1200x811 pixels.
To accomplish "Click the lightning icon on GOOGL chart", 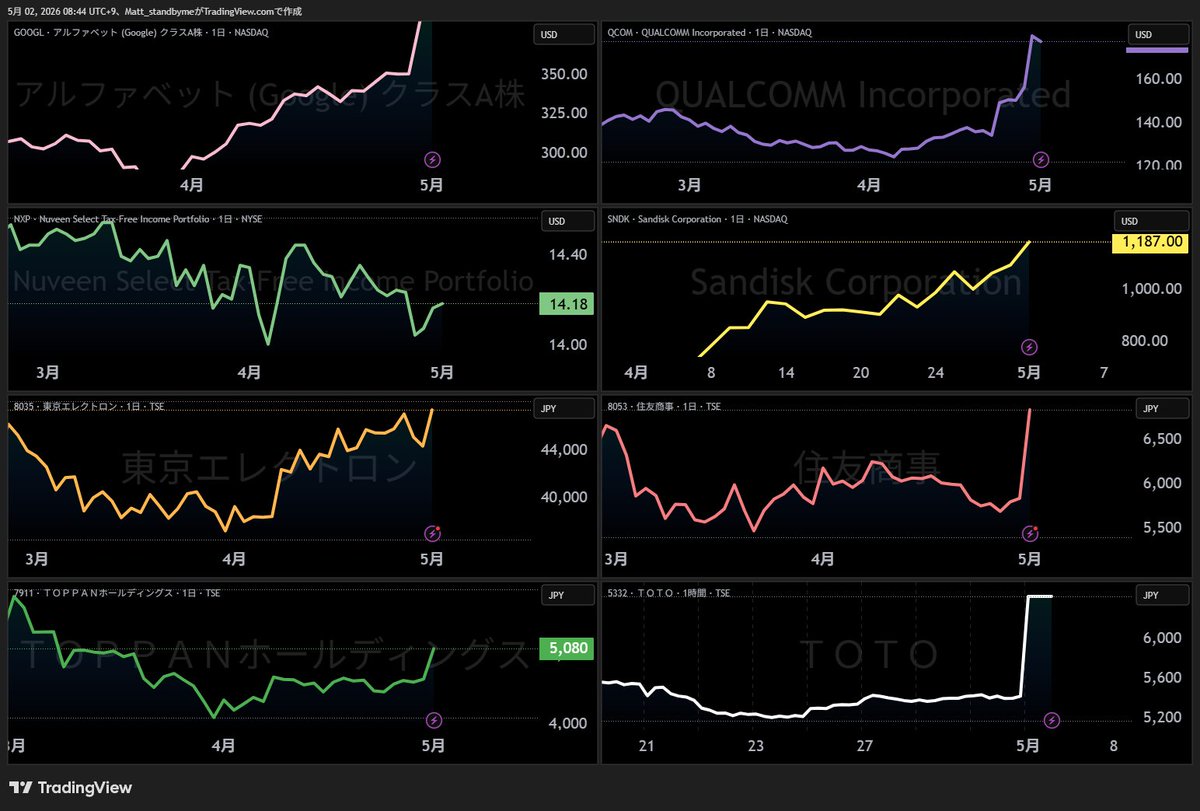I will click(x=433, y=158).
